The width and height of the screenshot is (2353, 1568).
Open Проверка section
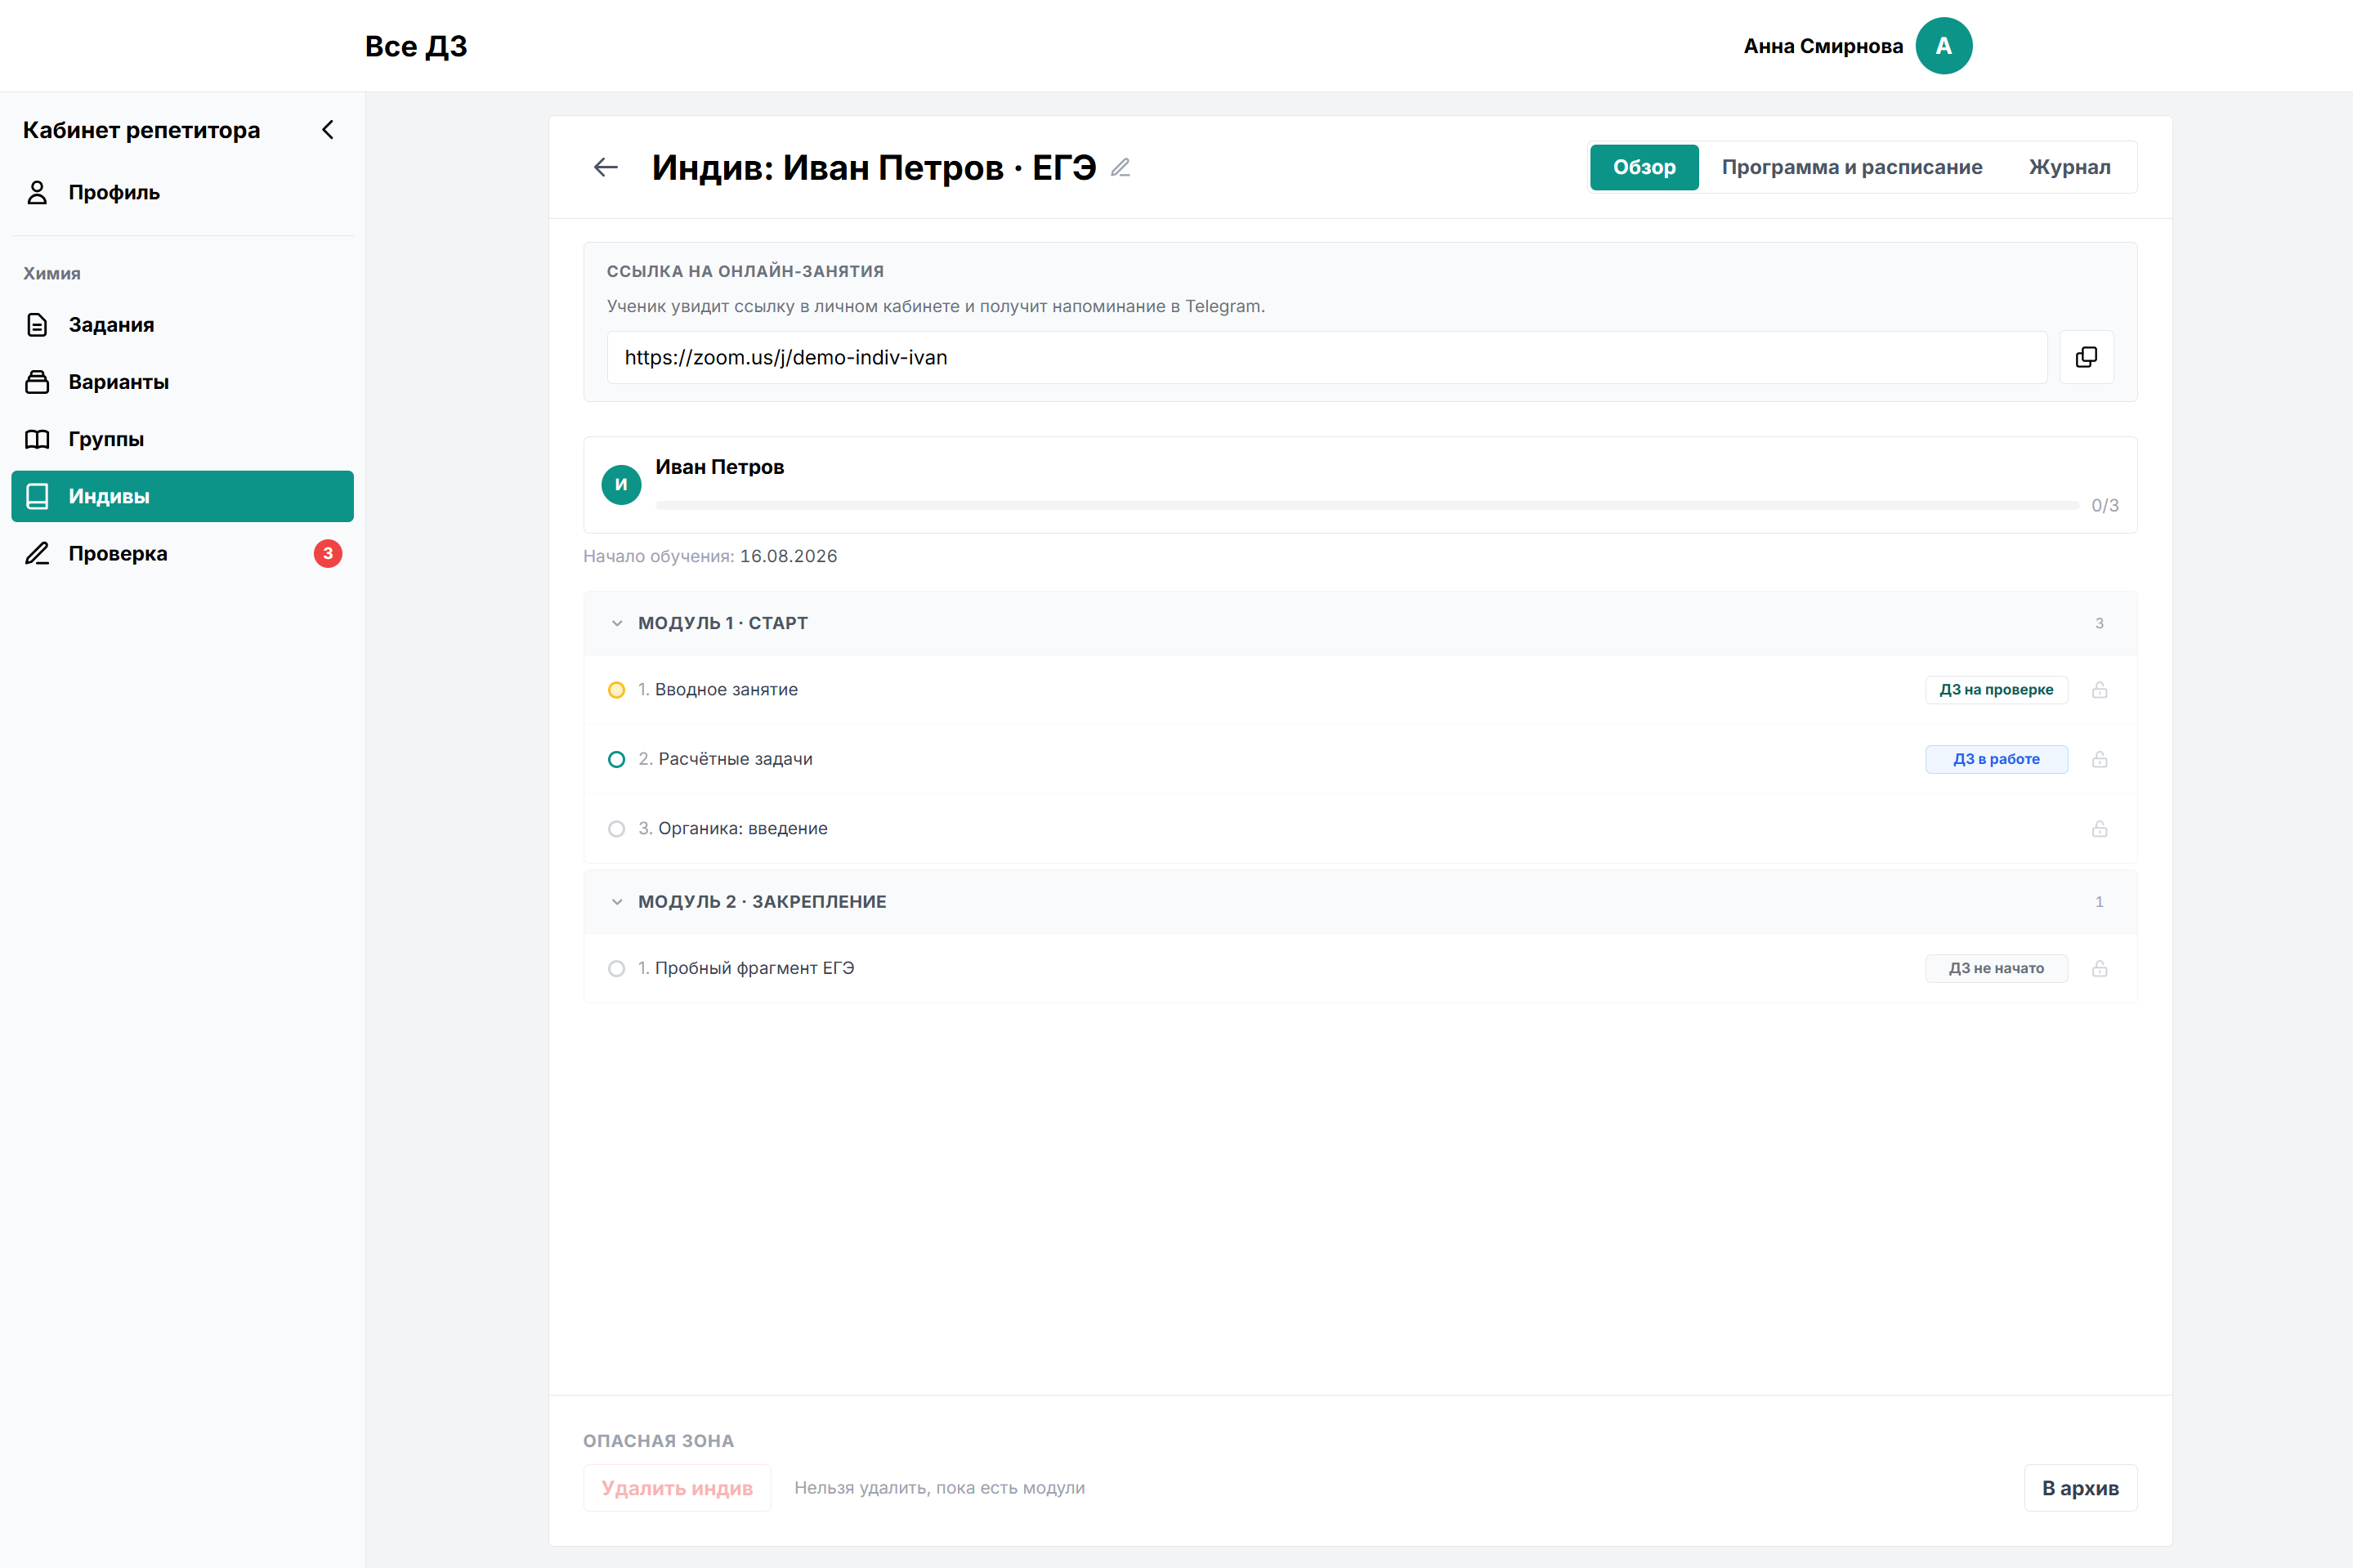point(182,553)
